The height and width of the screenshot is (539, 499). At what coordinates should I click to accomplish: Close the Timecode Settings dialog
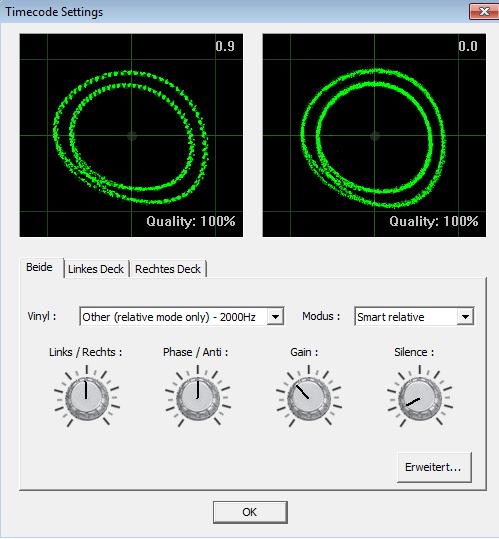pos(484,12)
